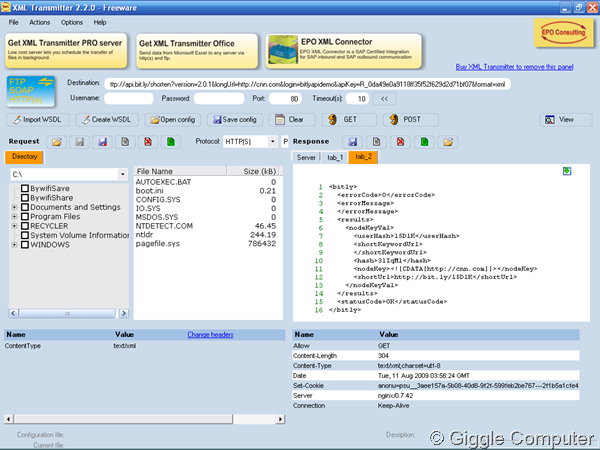Click the folder tree scrollbar right arrow
600x450 pixels.
tap(124, 313)
